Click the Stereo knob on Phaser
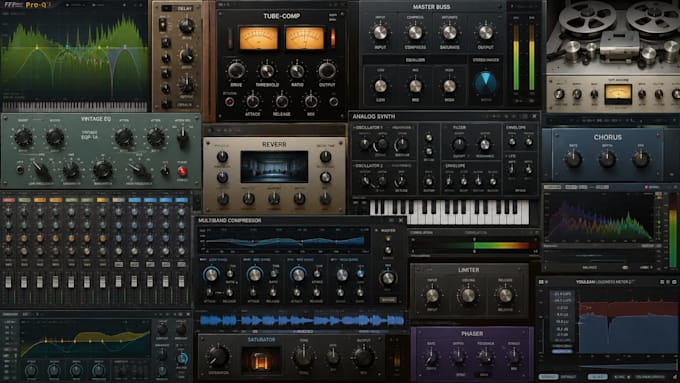Image resolution: width=680 pixels, height=383 pixels. click(514, 357)
